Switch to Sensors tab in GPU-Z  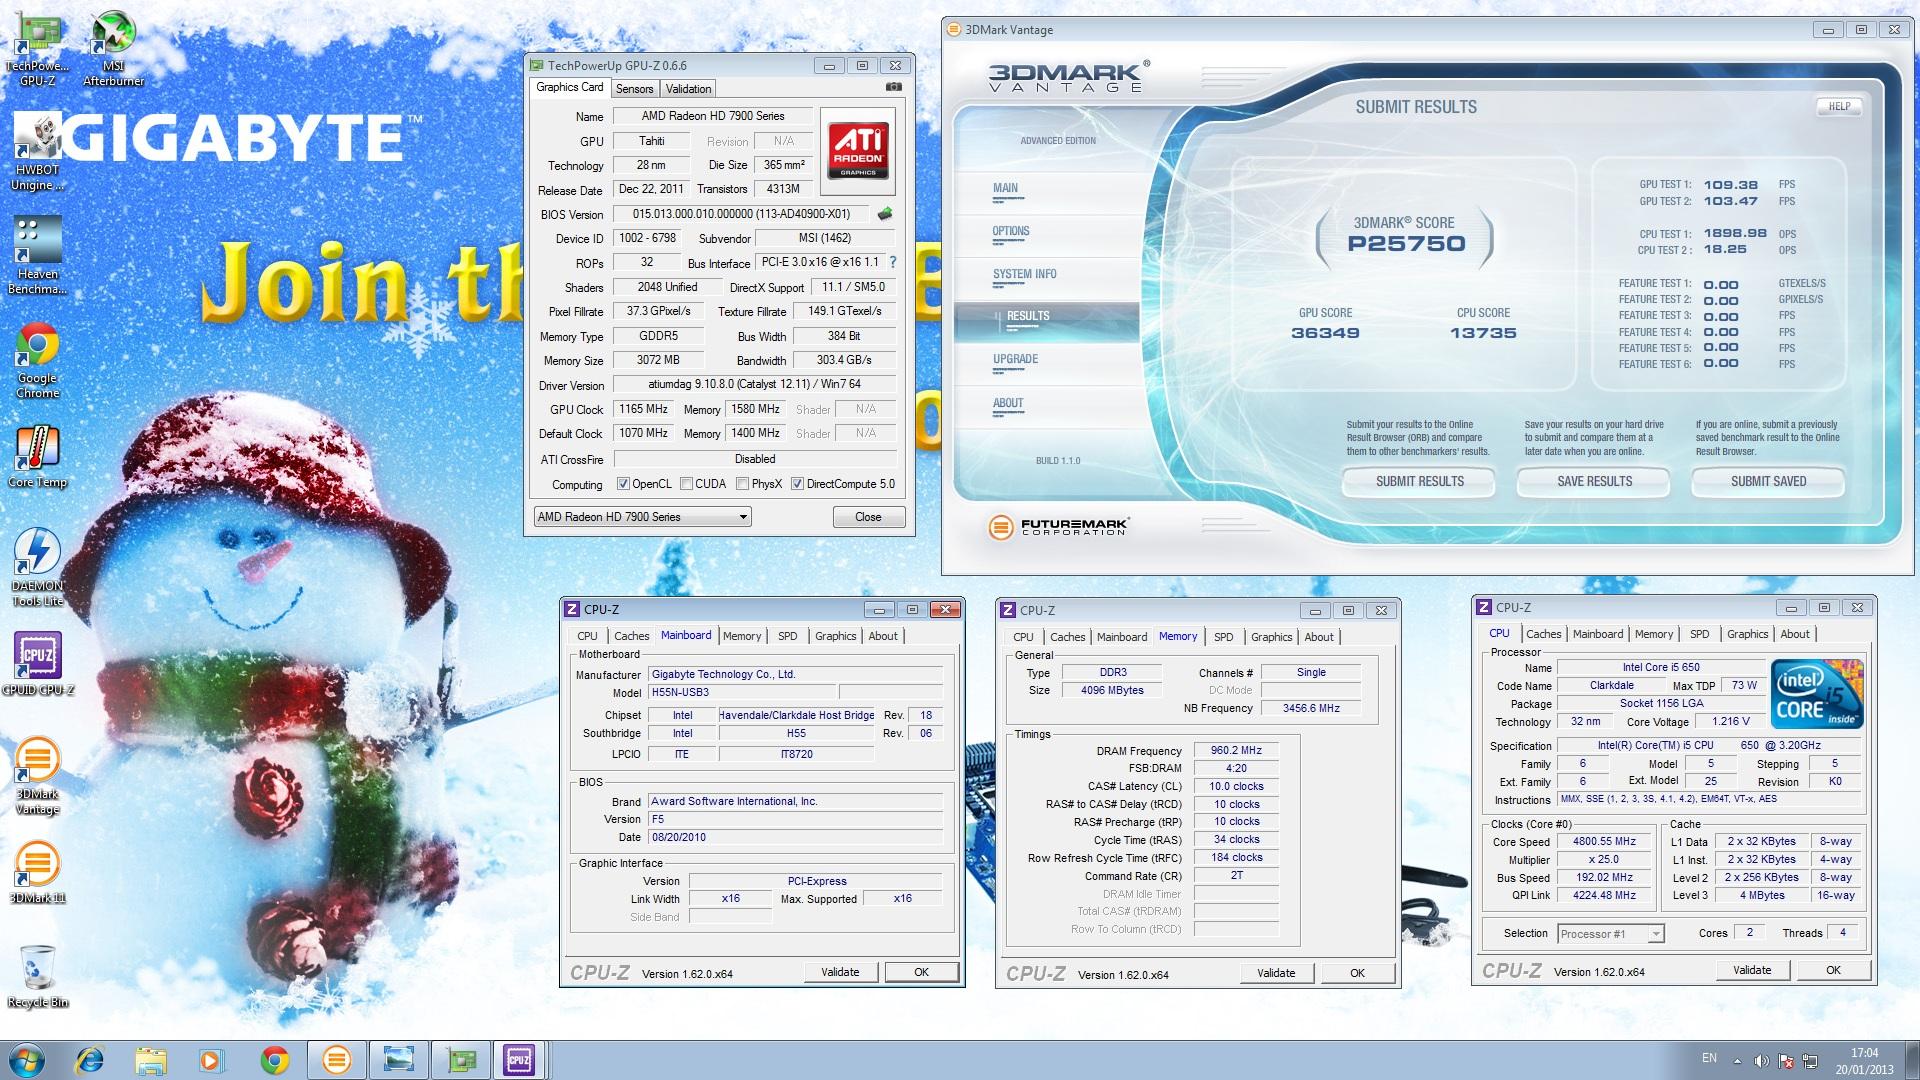point(634,89)
